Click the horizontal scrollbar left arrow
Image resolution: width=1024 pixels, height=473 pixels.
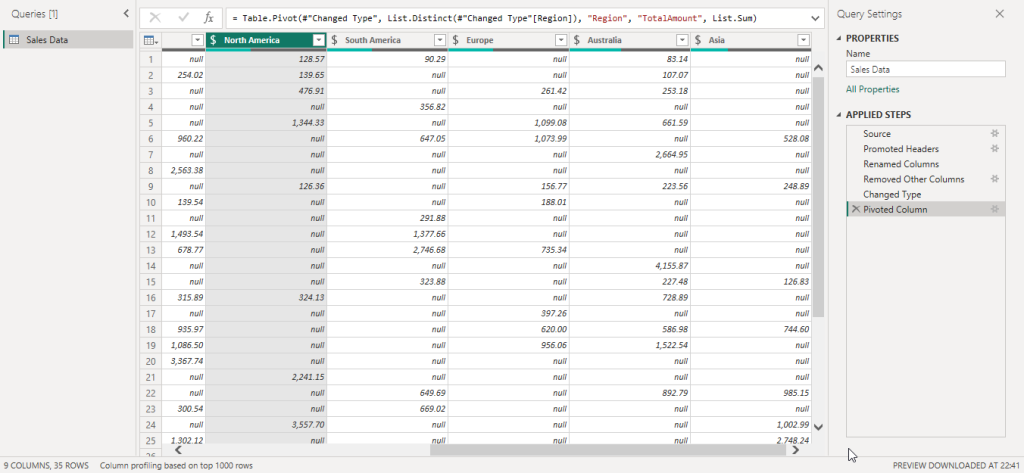point(178,450)
